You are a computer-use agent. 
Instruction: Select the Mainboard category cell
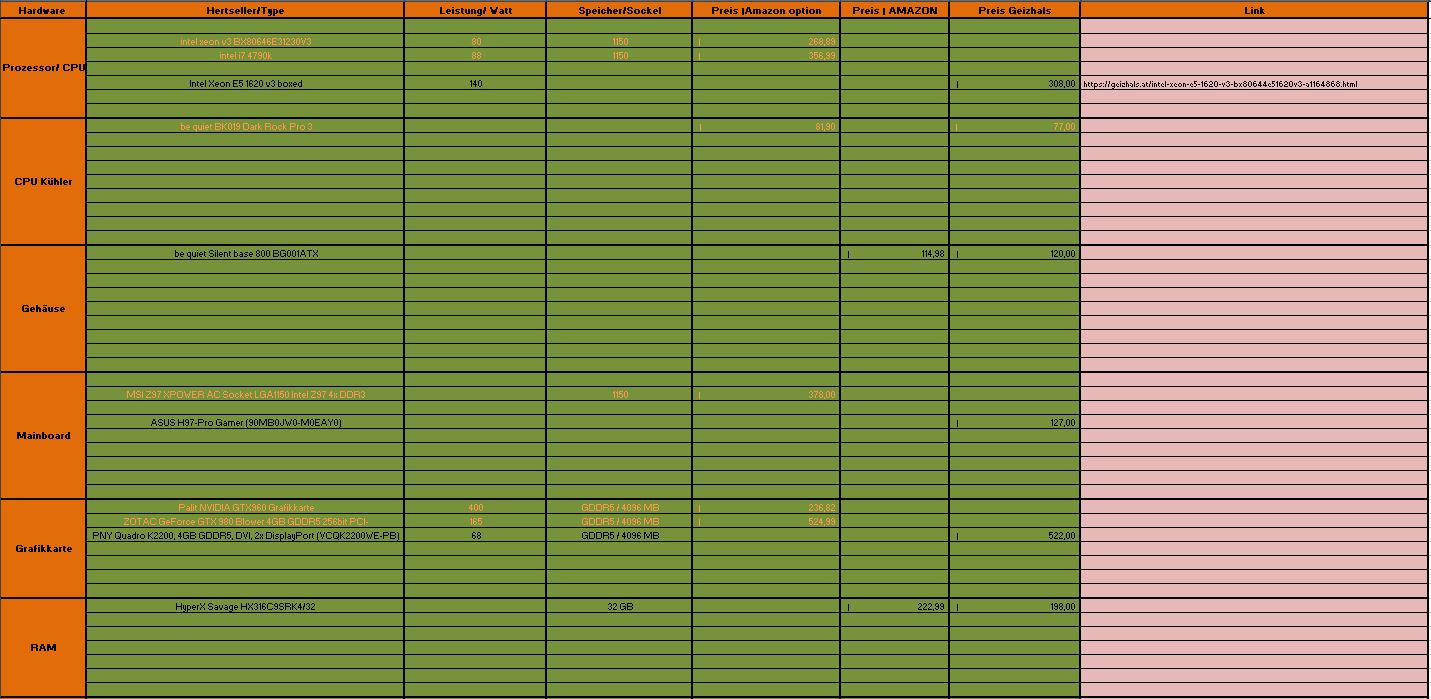(43, 436)
